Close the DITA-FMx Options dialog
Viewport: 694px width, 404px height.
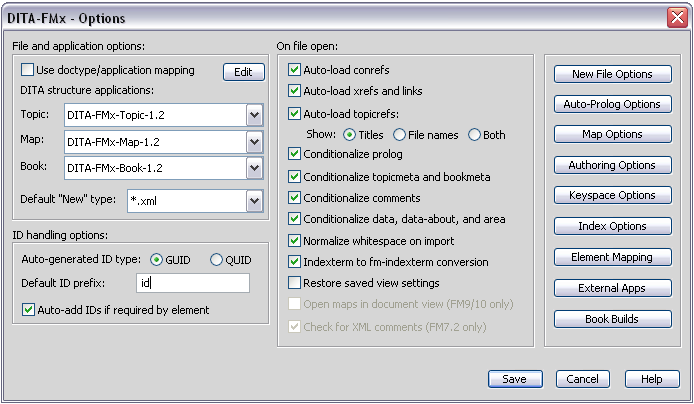pos(677,18)
